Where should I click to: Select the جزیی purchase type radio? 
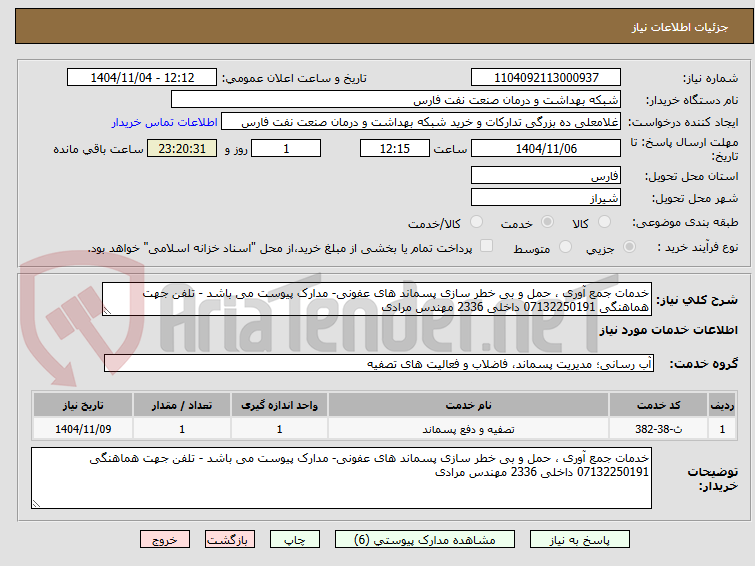tap(629, 247)
